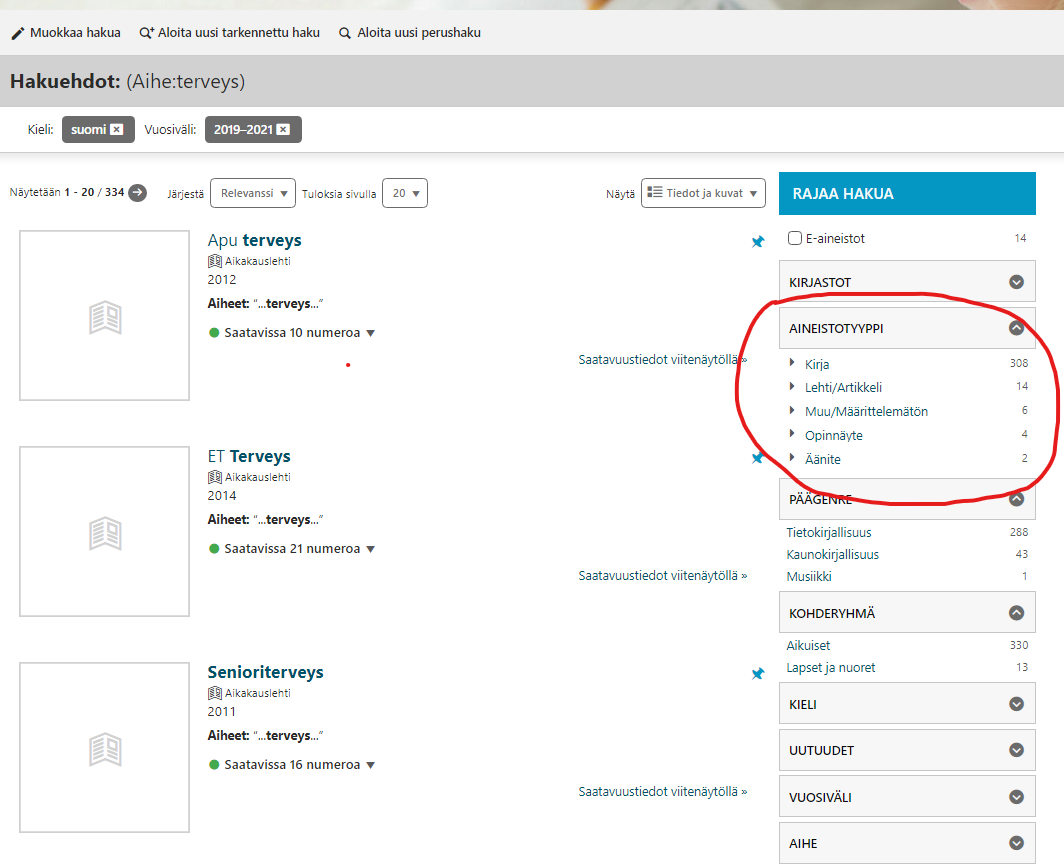The height and width of the screenshot is (868, 1064).
Task: Open the ET Terveys title link
Action: pos(249,457)
